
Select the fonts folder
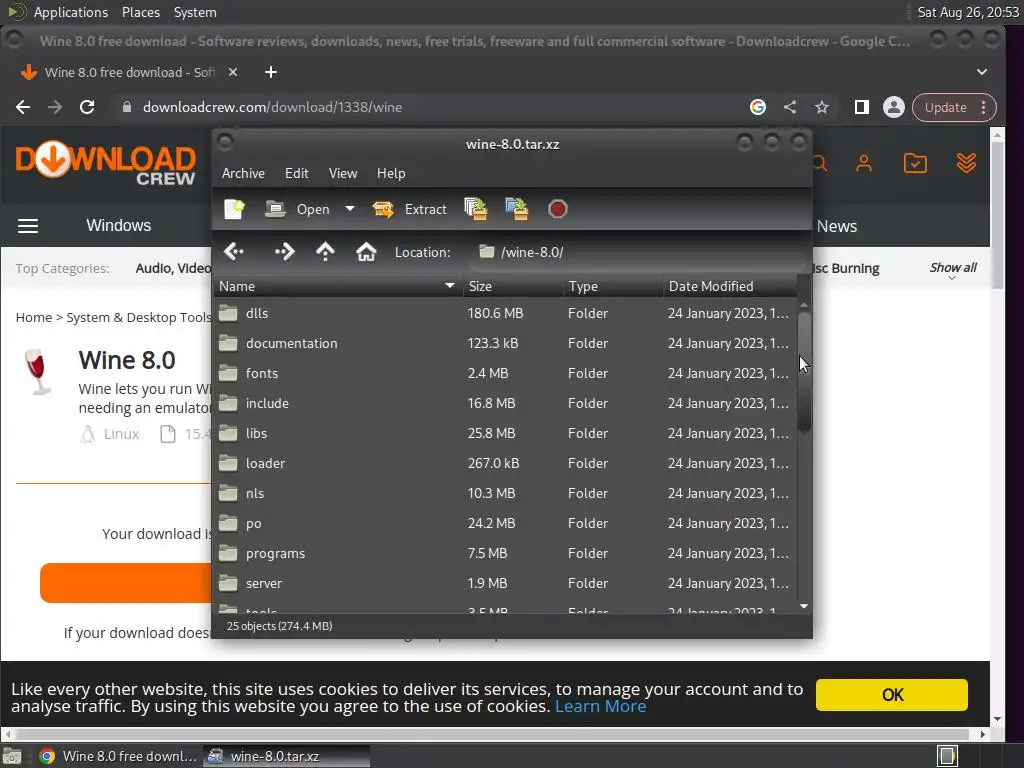pyautogui.click(x=505, y=374)
